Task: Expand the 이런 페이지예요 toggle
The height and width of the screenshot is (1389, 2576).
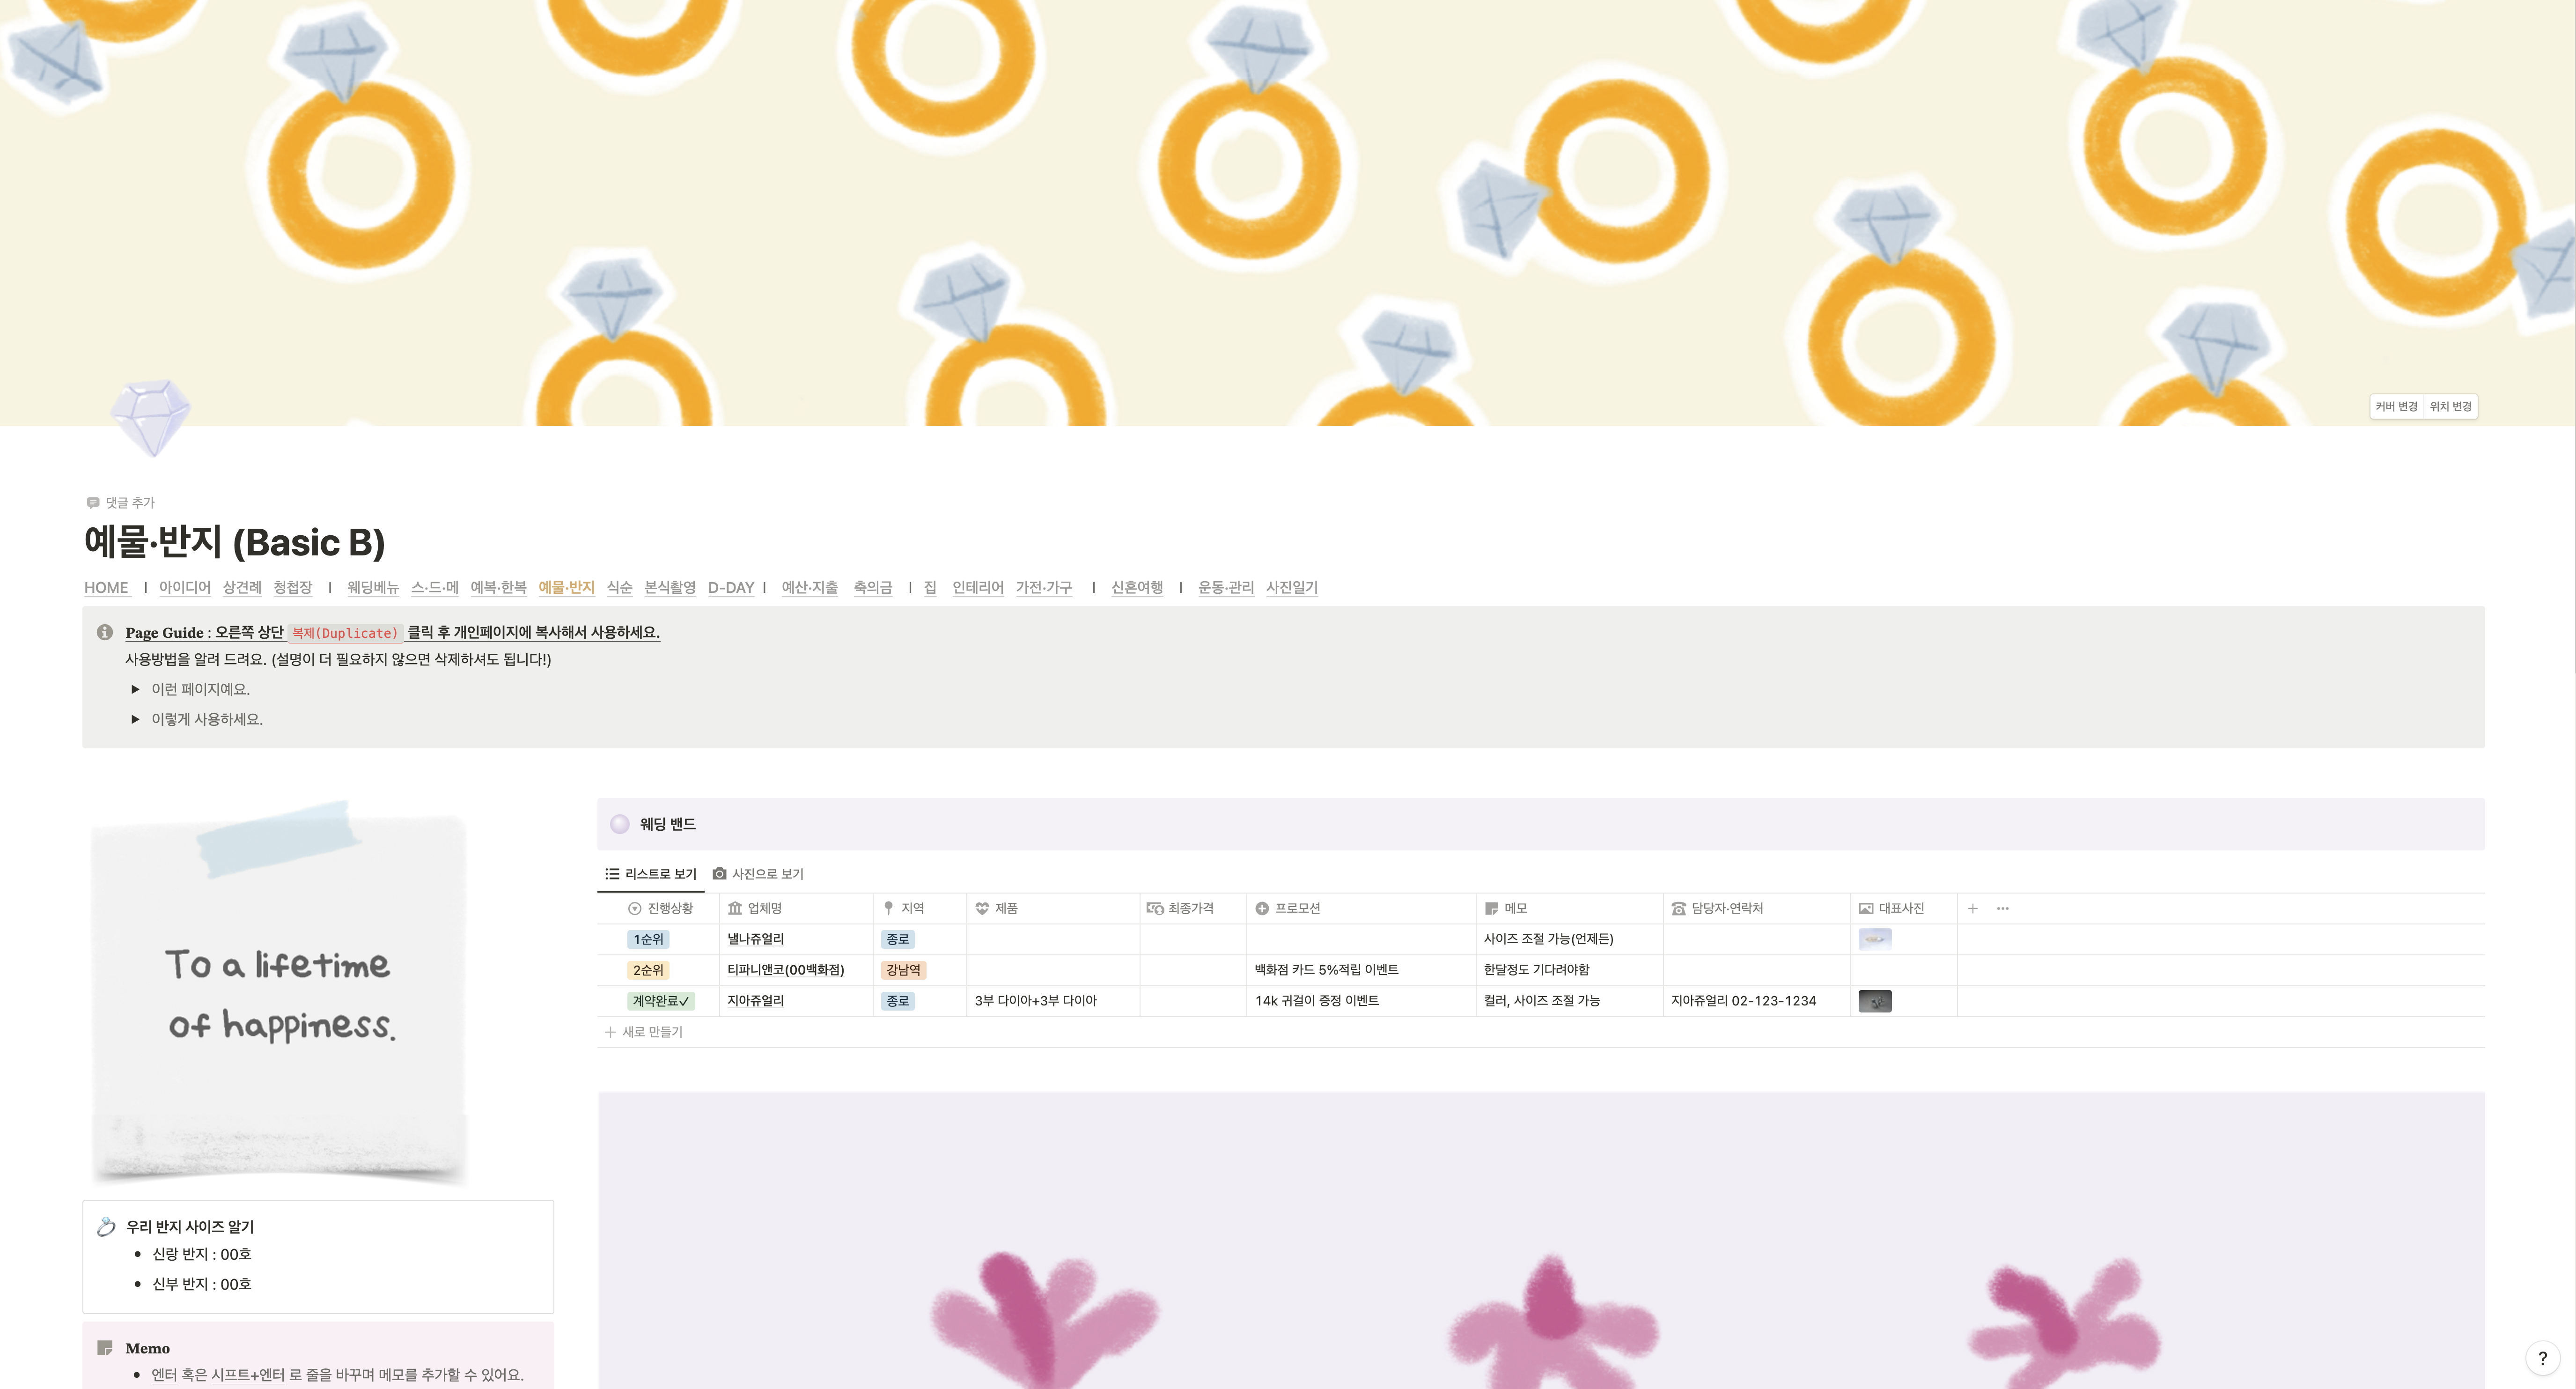Action: pos(135,689)
